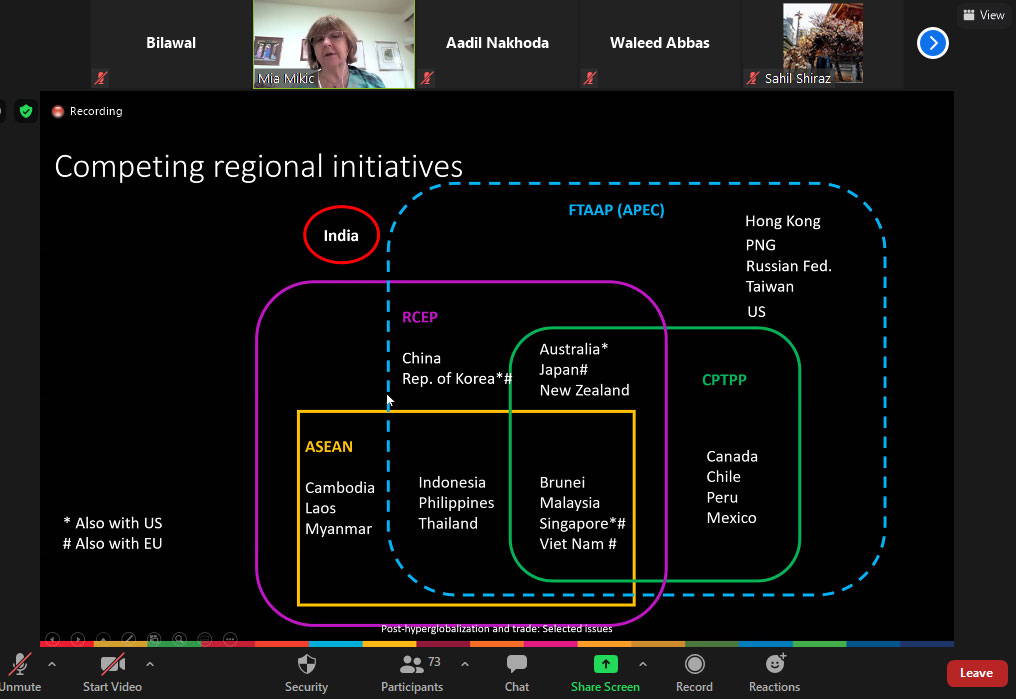Click the red Recording indicator
Viewport: 1016px width, 699px height.
[x=87, y=111]
